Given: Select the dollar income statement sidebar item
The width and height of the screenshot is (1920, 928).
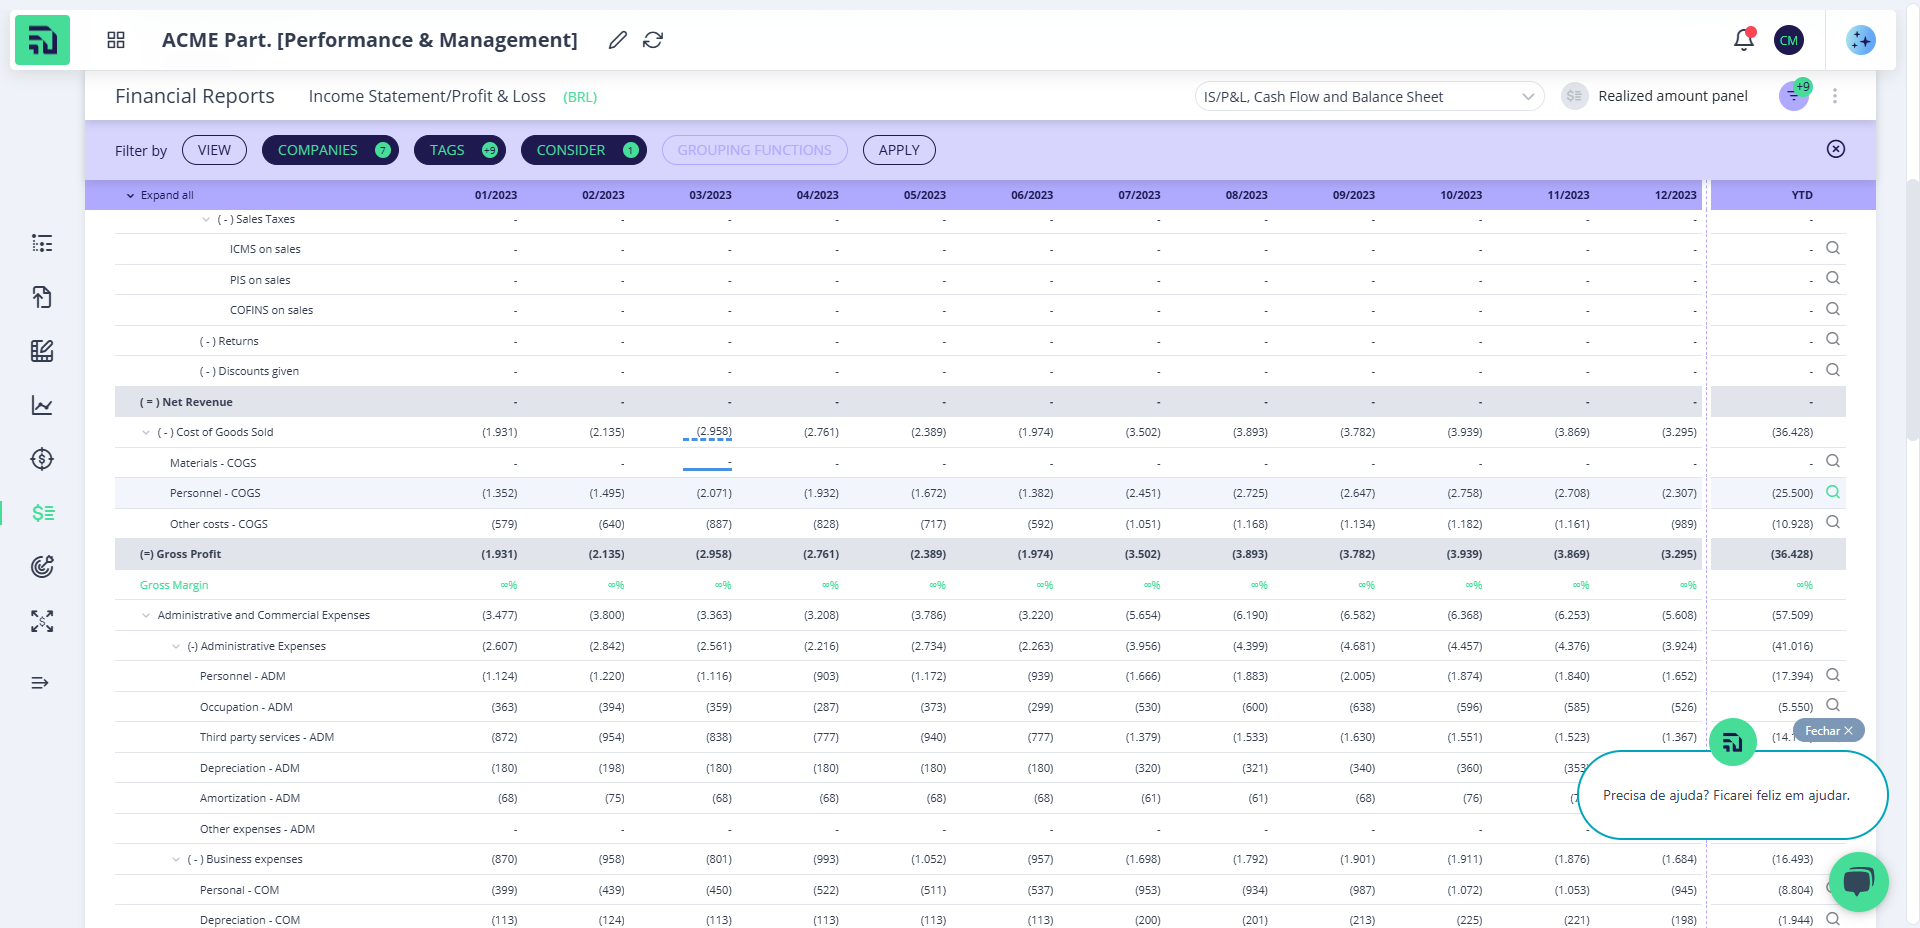Looking at the screenshot, I should click(42, 513).
